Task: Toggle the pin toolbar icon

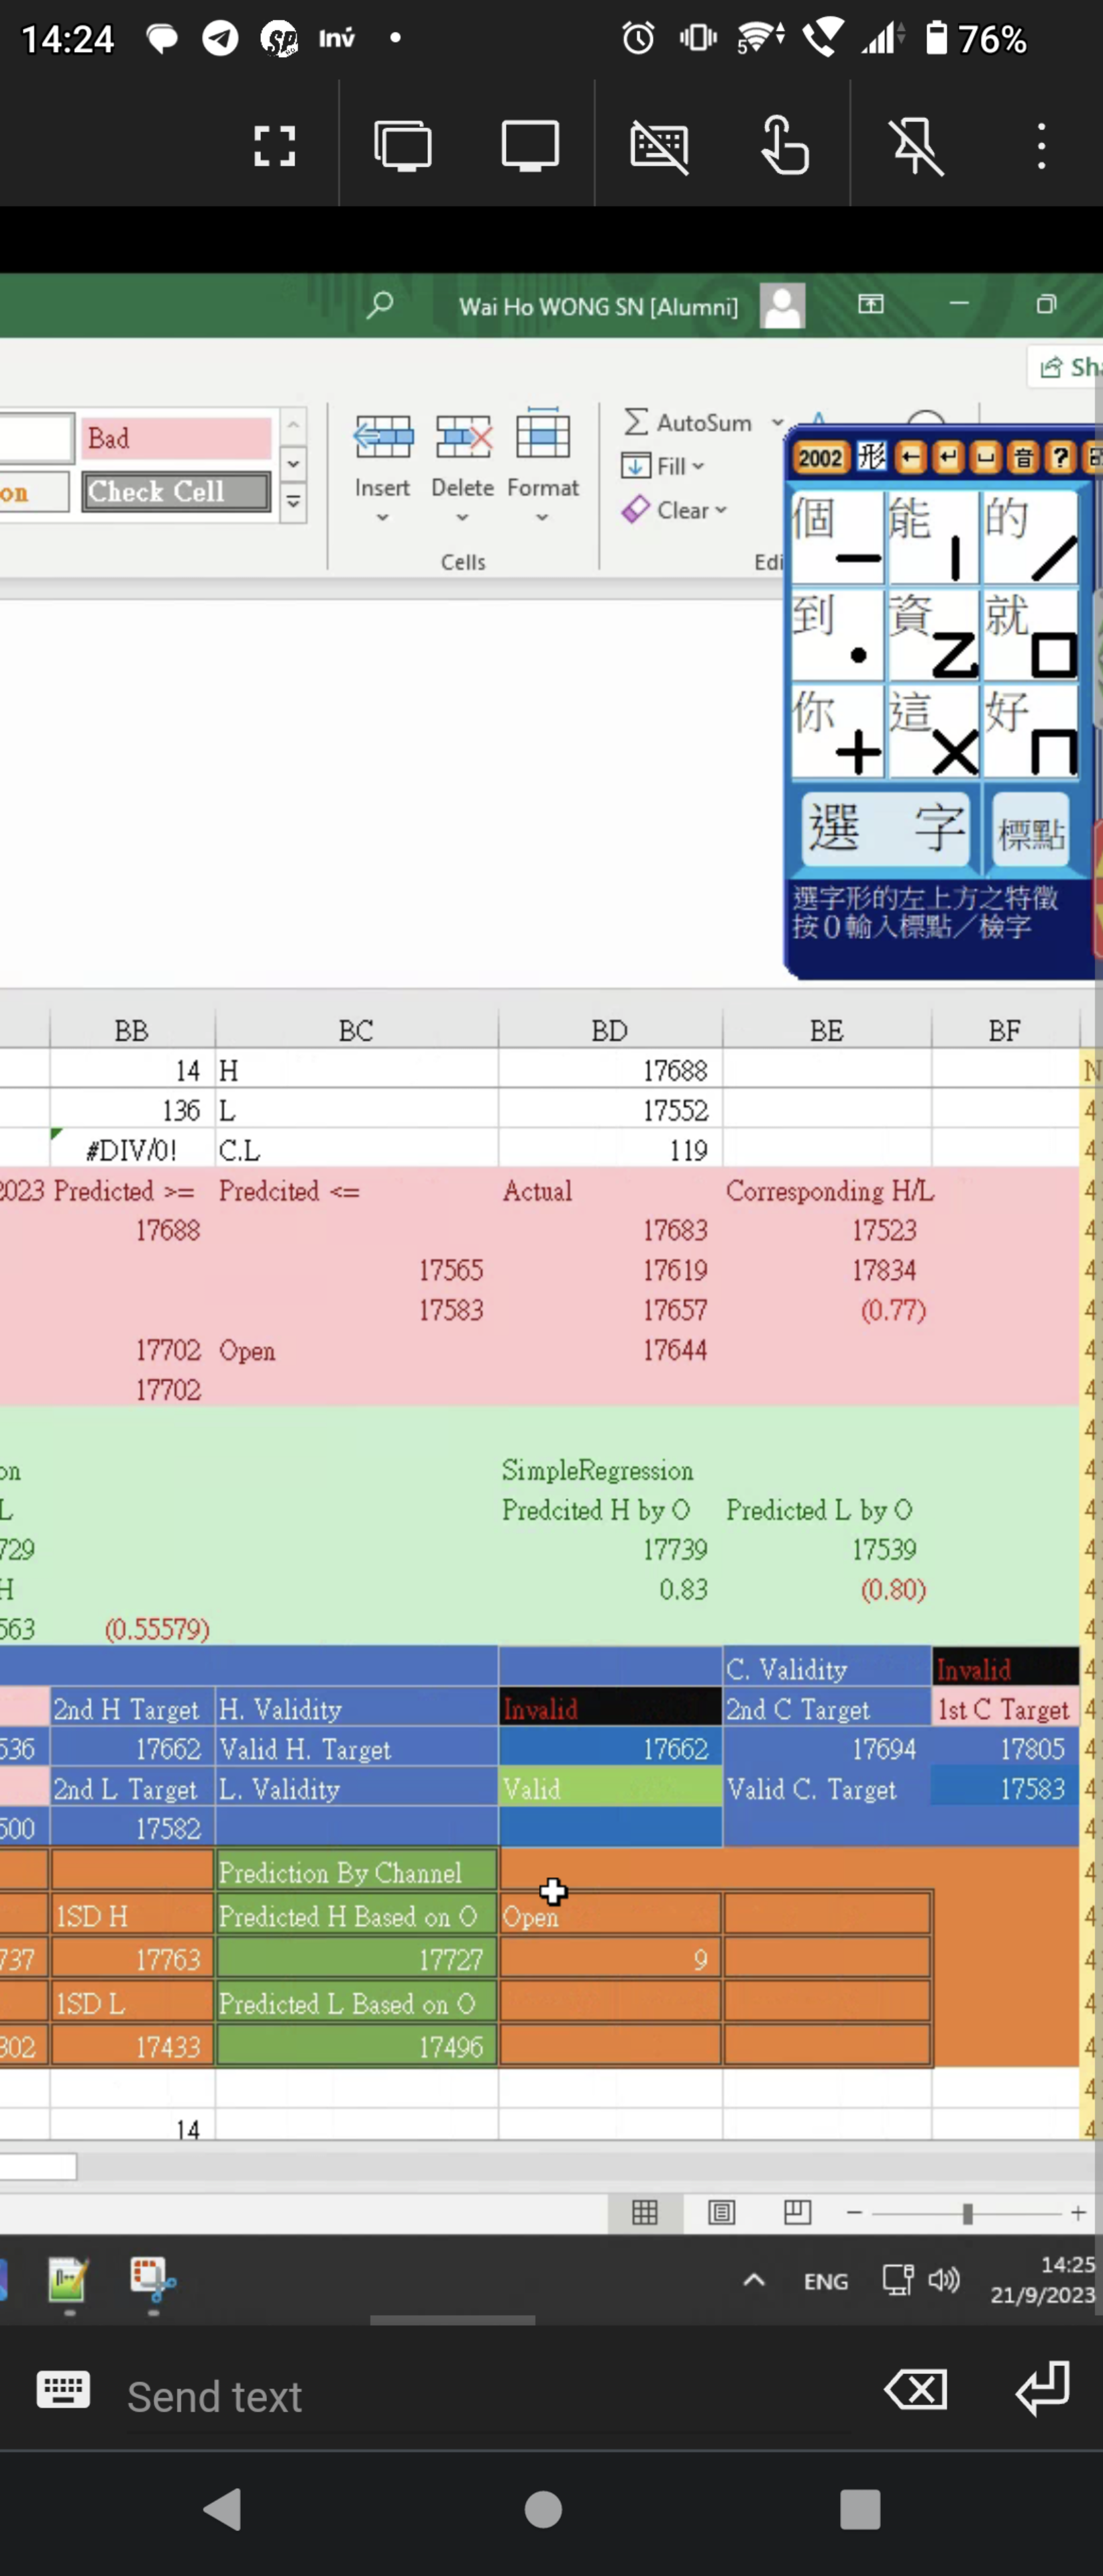Action: tap(916, 146)
